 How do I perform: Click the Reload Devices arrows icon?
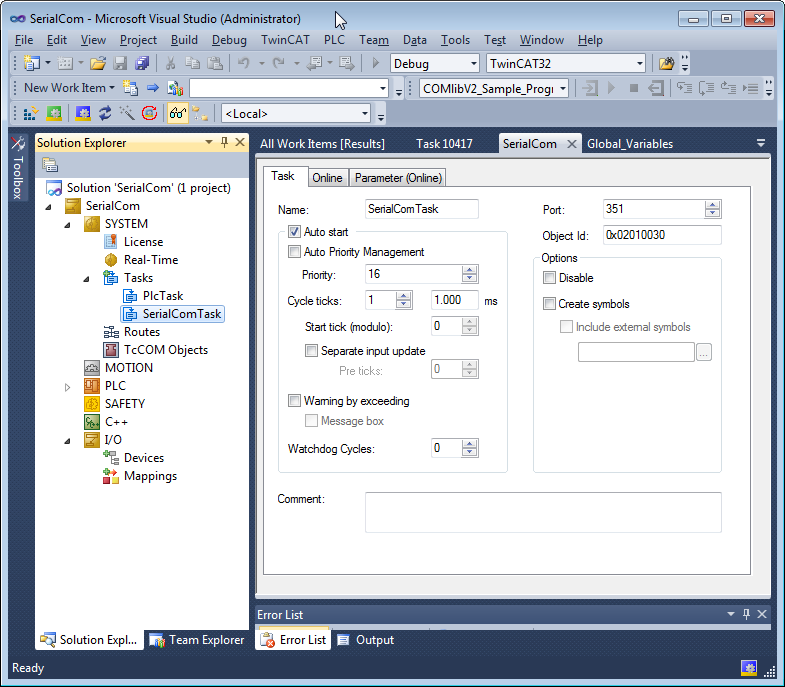pyautogui.click(x=105, y=113)
